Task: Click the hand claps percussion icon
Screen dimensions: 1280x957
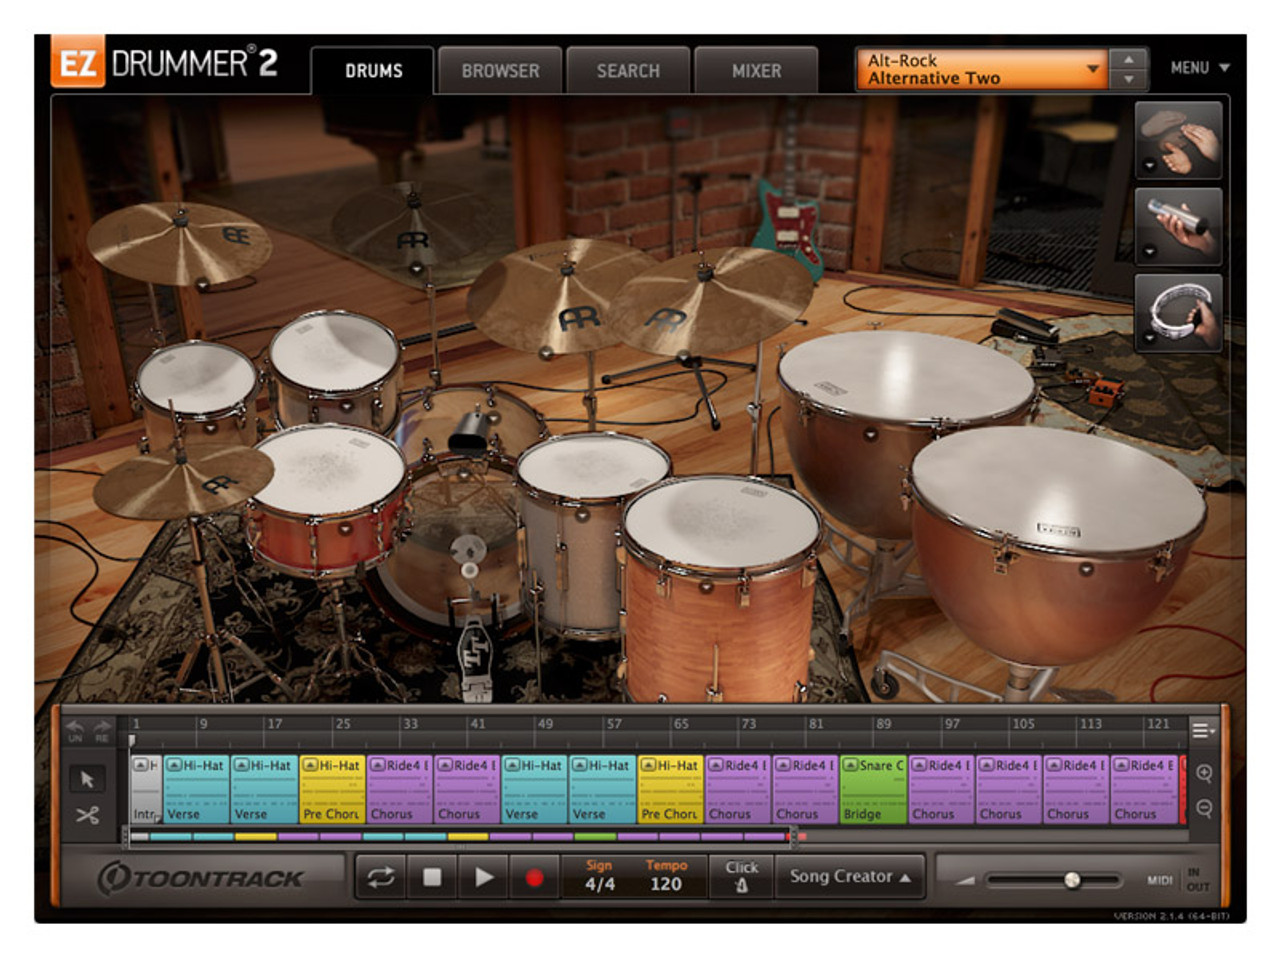Action: pos(1178,140)
